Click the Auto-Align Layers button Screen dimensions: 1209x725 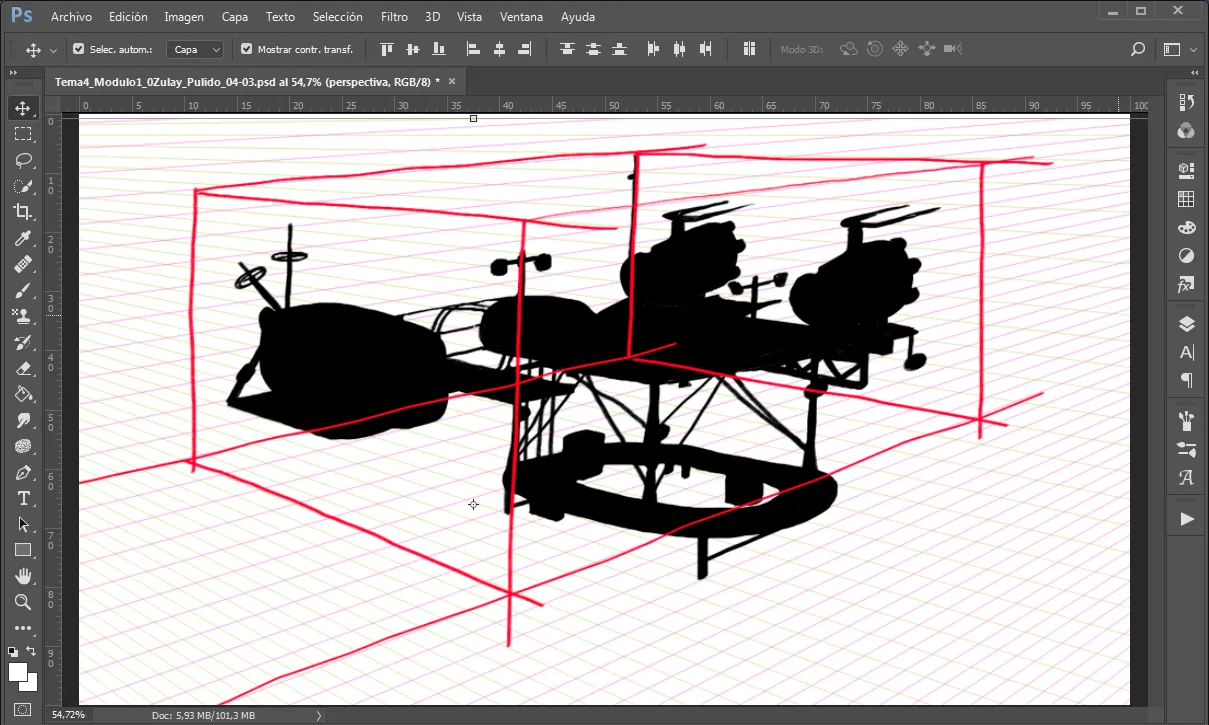[749, 49]
